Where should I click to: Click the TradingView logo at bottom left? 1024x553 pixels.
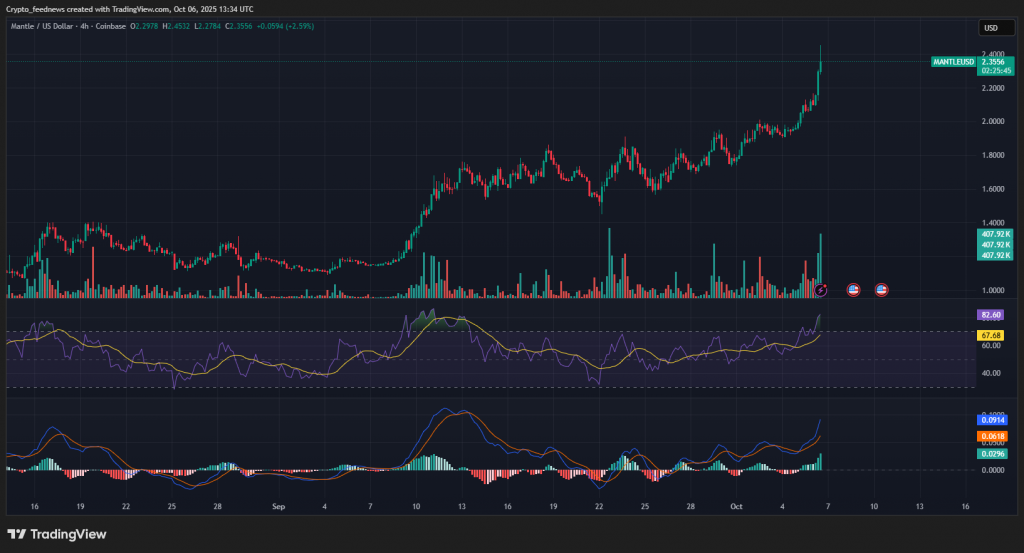click(x=58, y=534)
